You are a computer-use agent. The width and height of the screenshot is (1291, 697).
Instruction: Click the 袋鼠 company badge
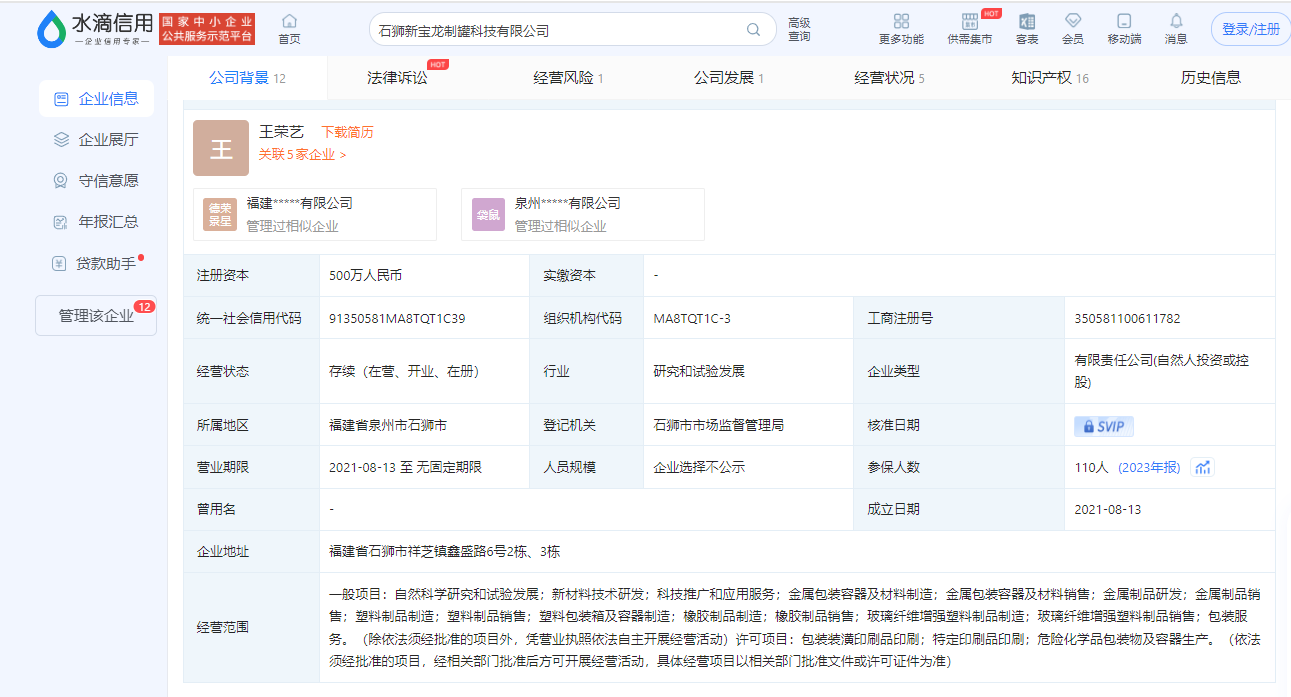coord(488,214)
